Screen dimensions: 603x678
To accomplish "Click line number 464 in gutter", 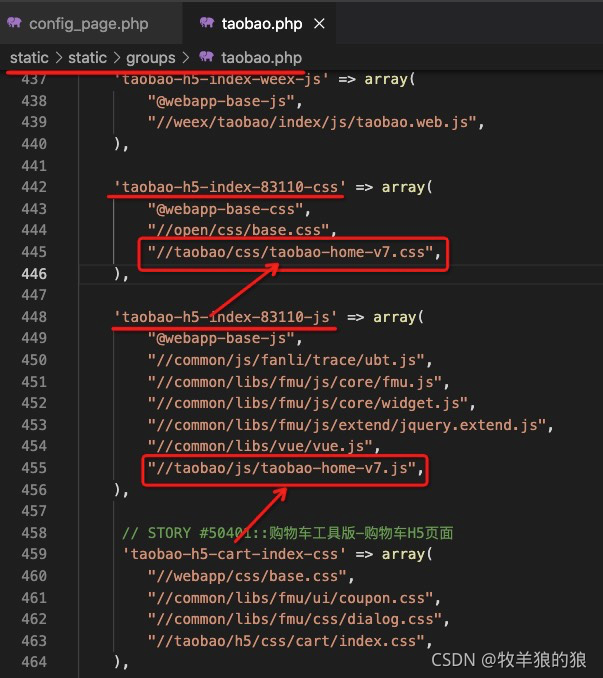I will point(34,662).
